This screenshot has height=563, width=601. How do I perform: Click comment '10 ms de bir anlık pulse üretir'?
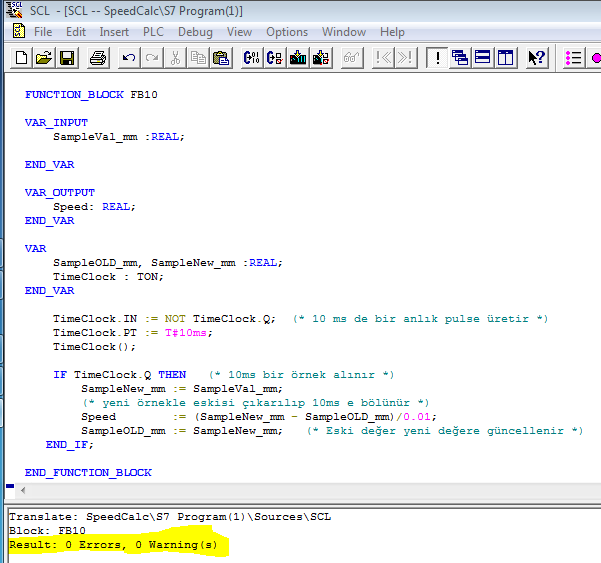point(420,319)
